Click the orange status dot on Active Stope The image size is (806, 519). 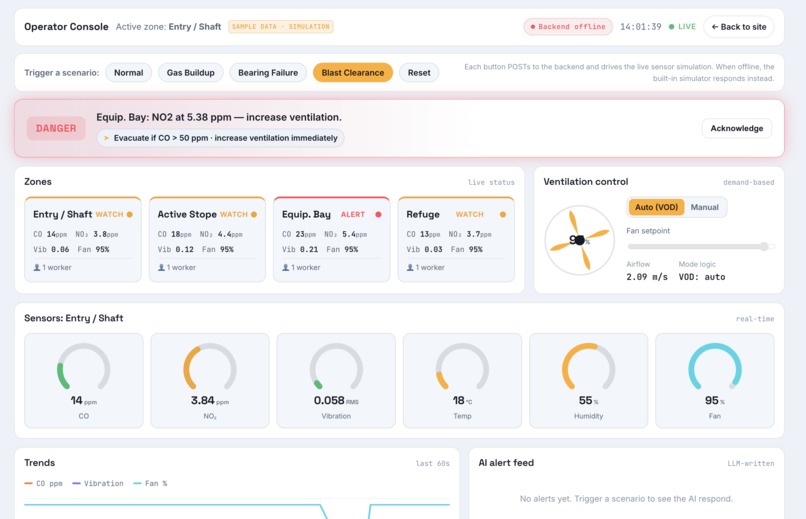point(254,214)
